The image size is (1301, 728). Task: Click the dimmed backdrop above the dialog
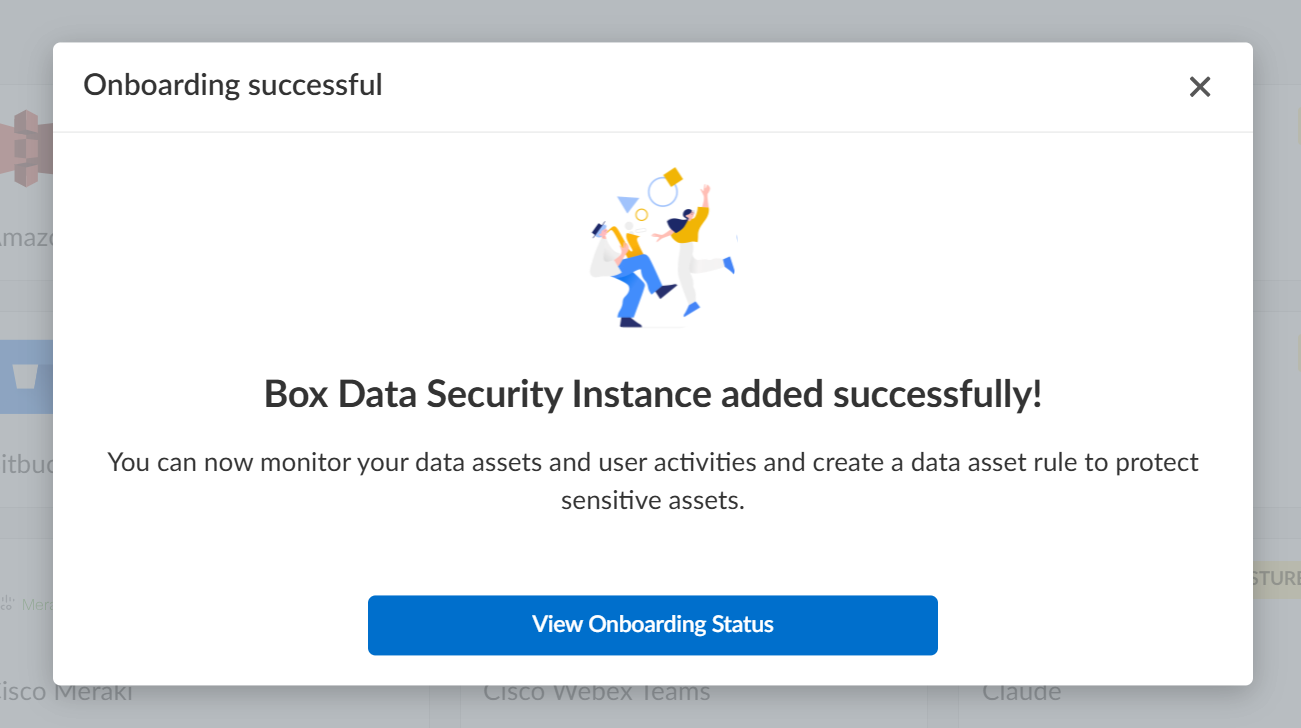650,20
